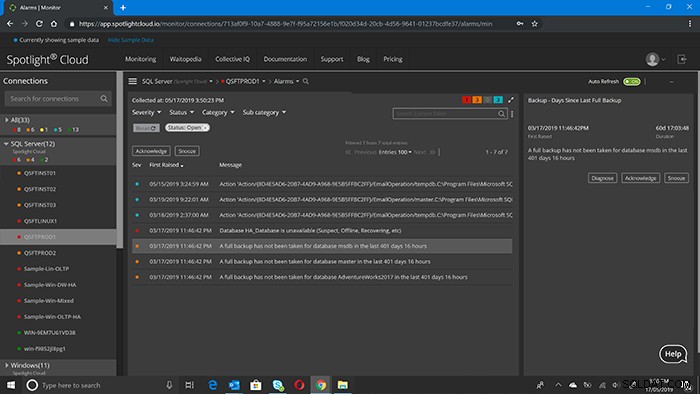Click the Reset filters button
This screenshot has width=700, height=394.
coord(146,128)
